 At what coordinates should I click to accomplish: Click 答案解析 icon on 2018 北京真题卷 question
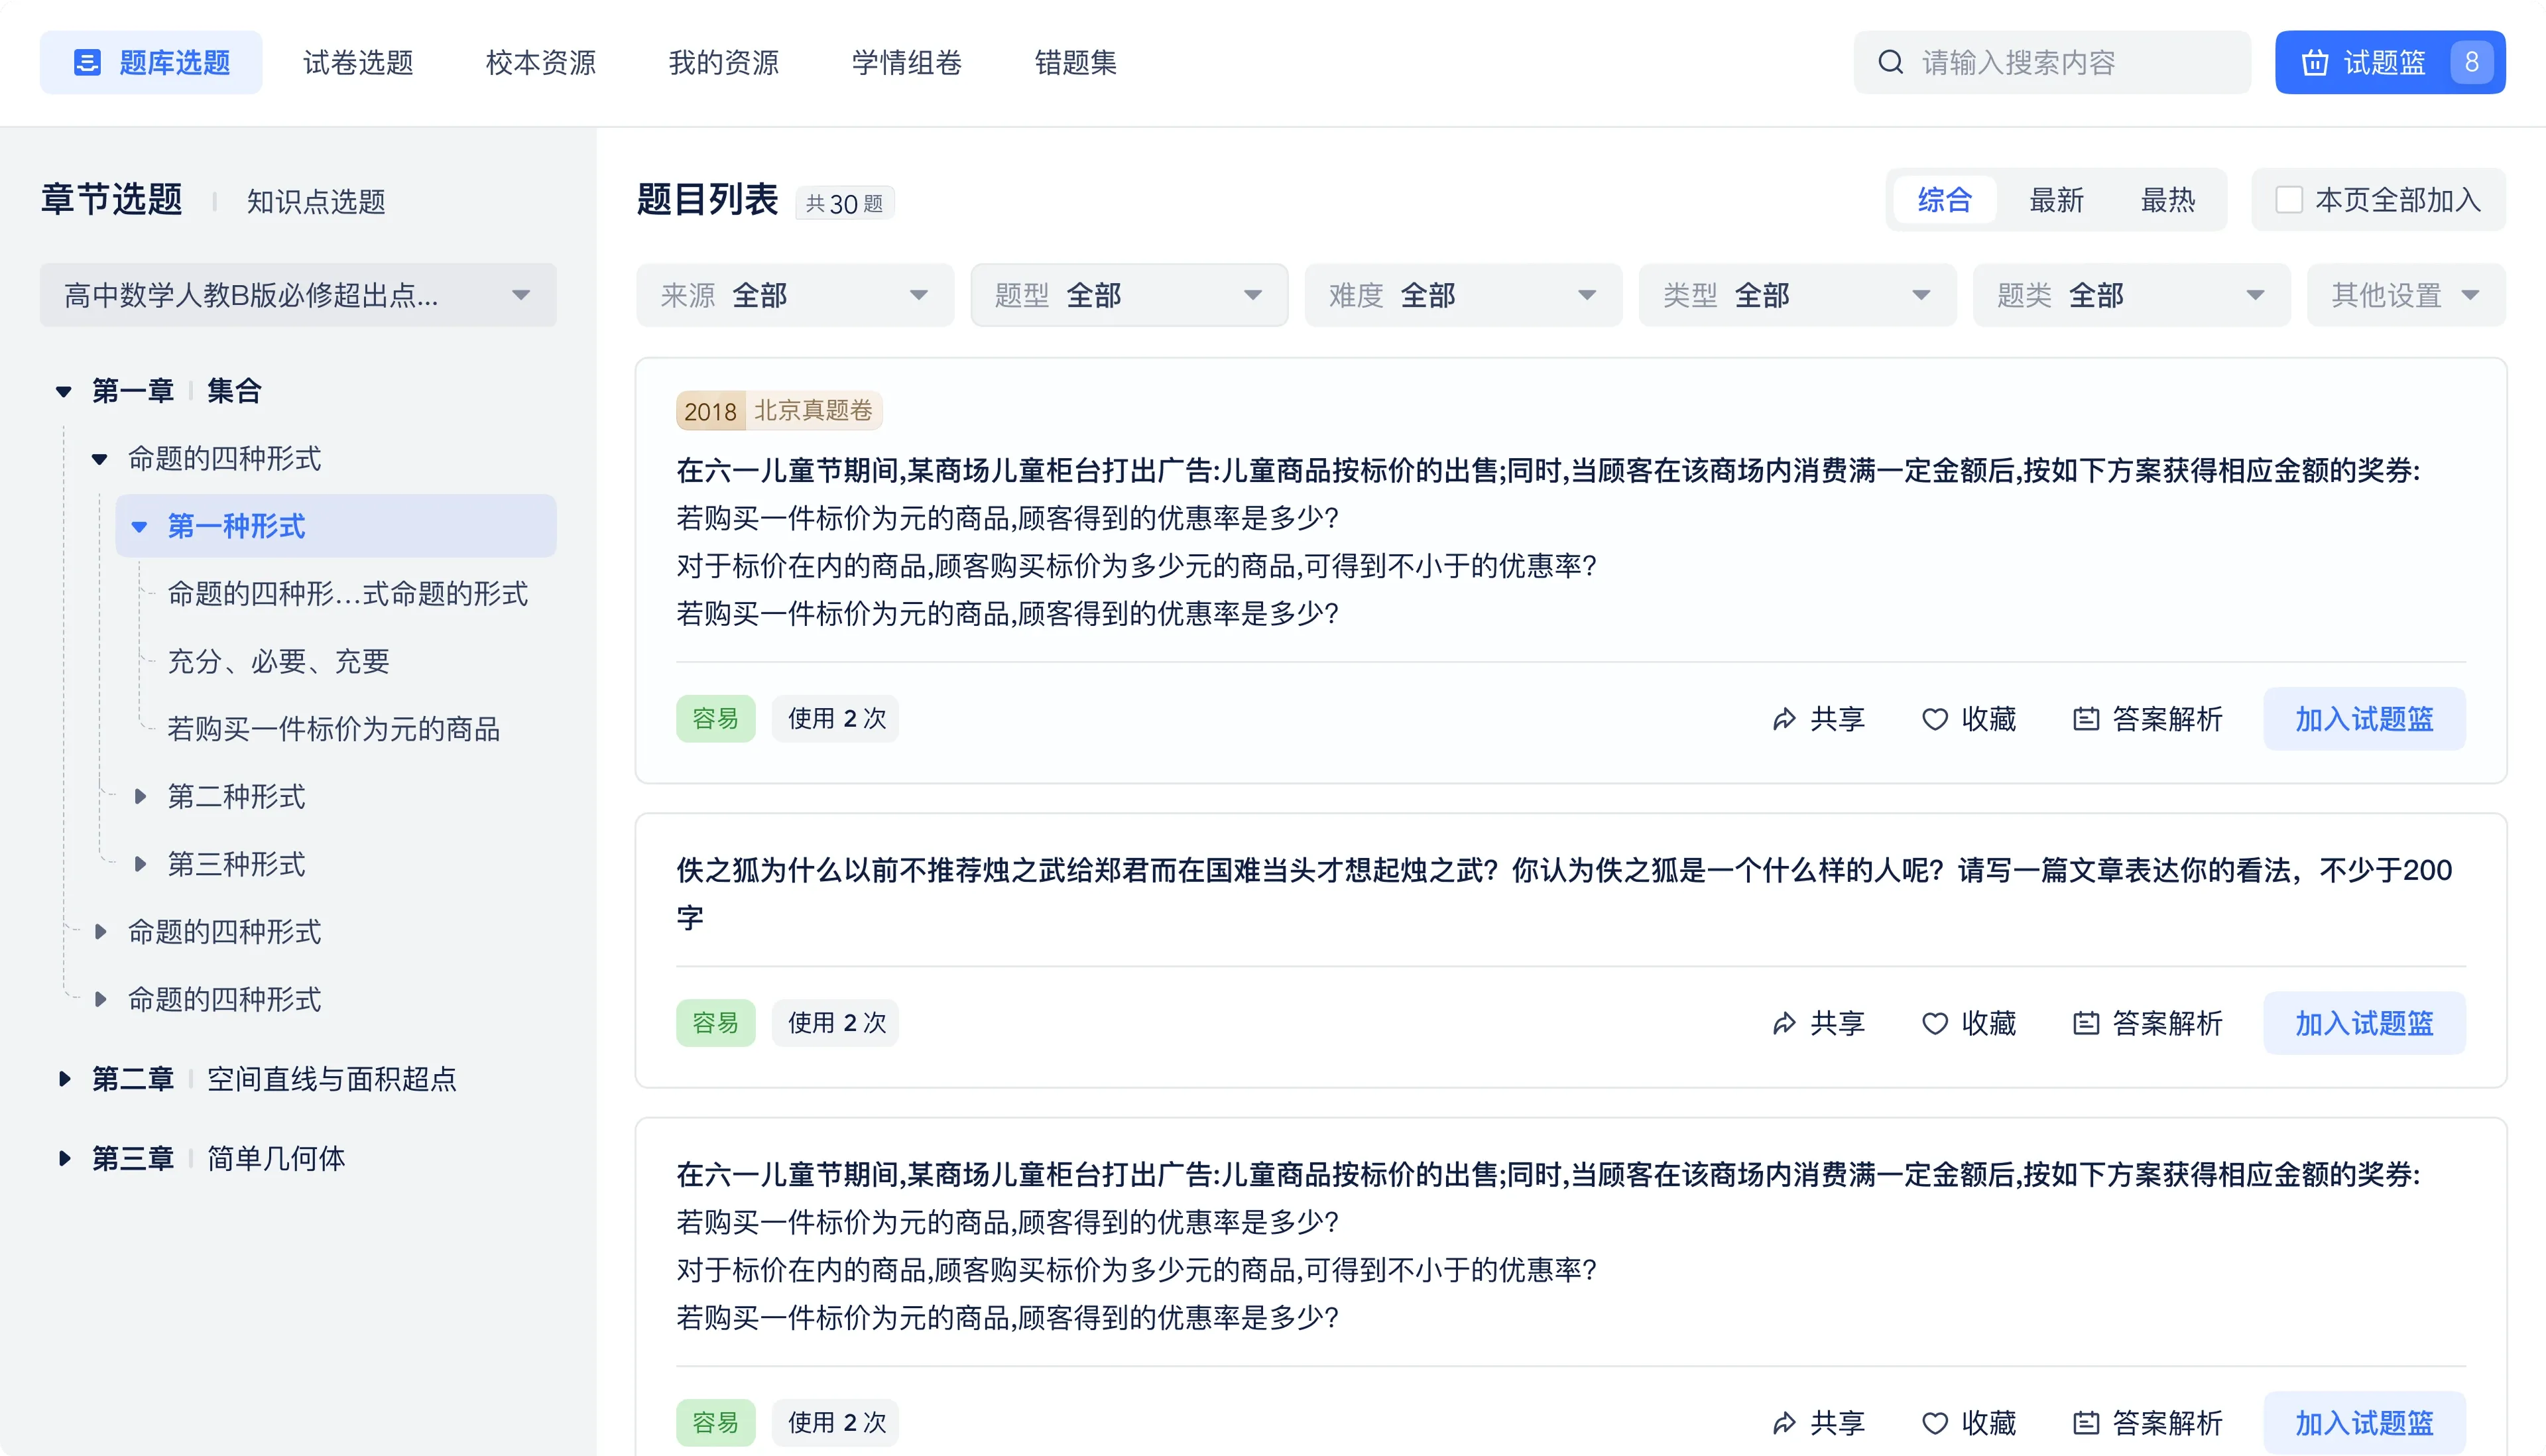pos(2086,719)
